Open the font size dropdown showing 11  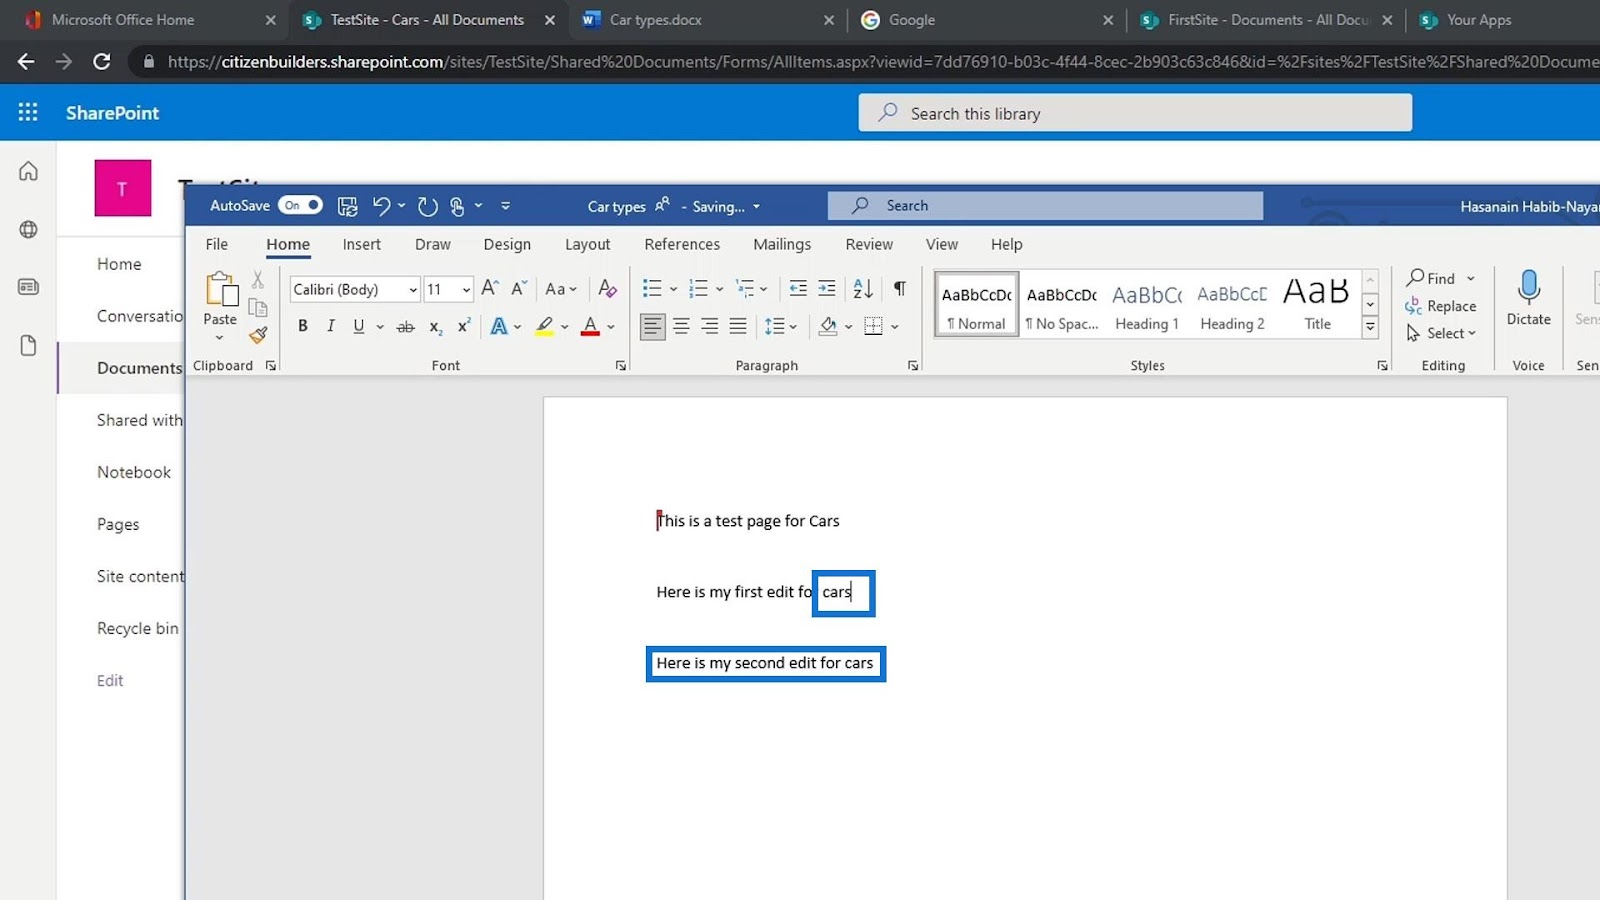(x=466, y=289)
